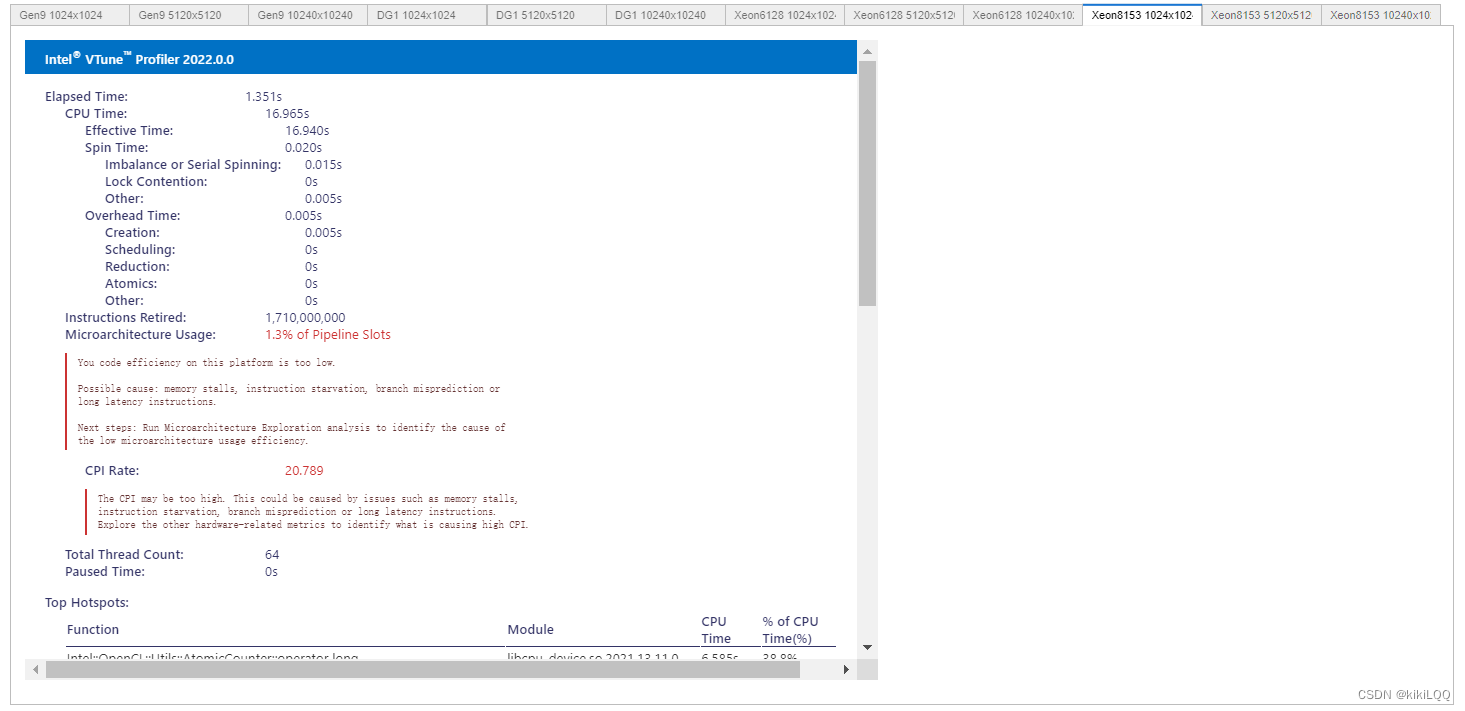Click the Elapsed Time value 1.351s
Screen dimensions: 1465x711
point(264,97)
